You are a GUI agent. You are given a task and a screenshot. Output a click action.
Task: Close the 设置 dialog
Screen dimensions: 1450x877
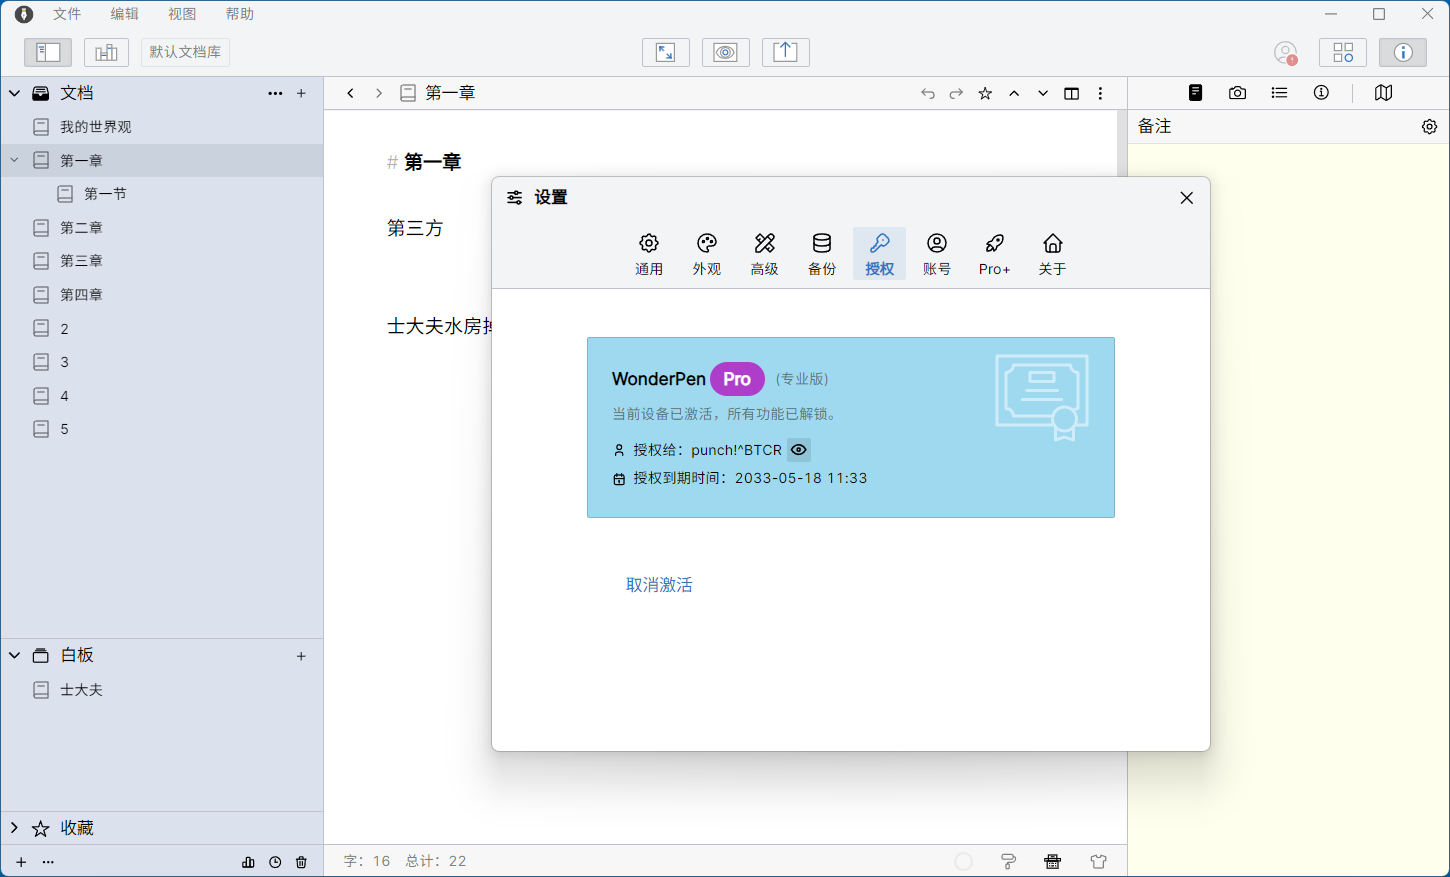[x=1187, y=198]
